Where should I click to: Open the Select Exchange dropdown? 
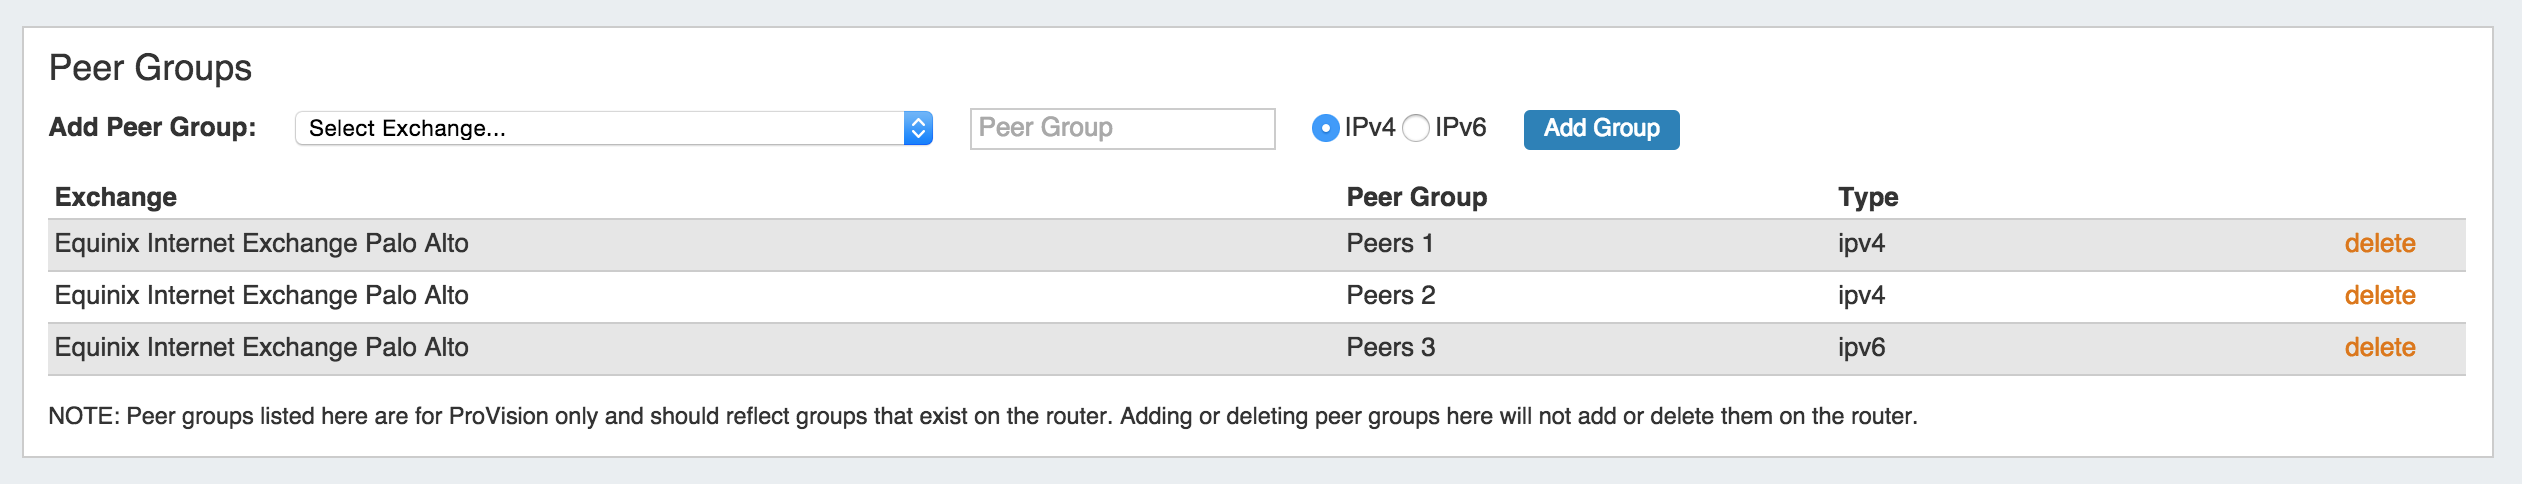point(613,128)
